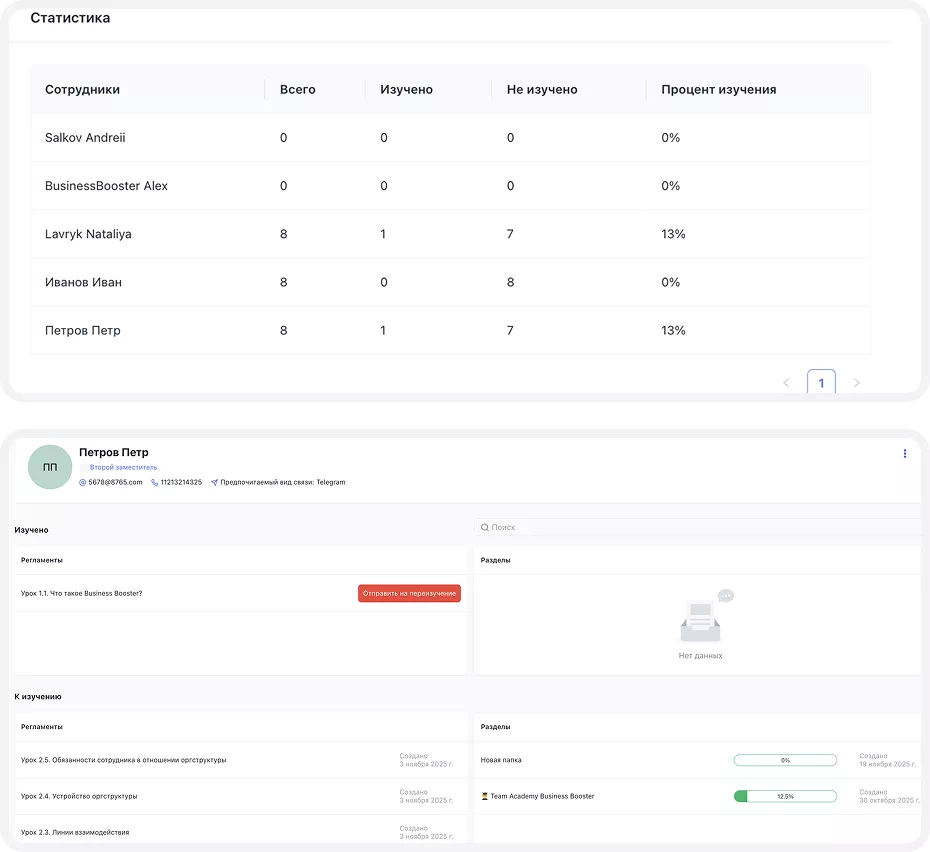Click the magnifier icon in search field
Screen dimensions: 930x852
coord(485,527)
